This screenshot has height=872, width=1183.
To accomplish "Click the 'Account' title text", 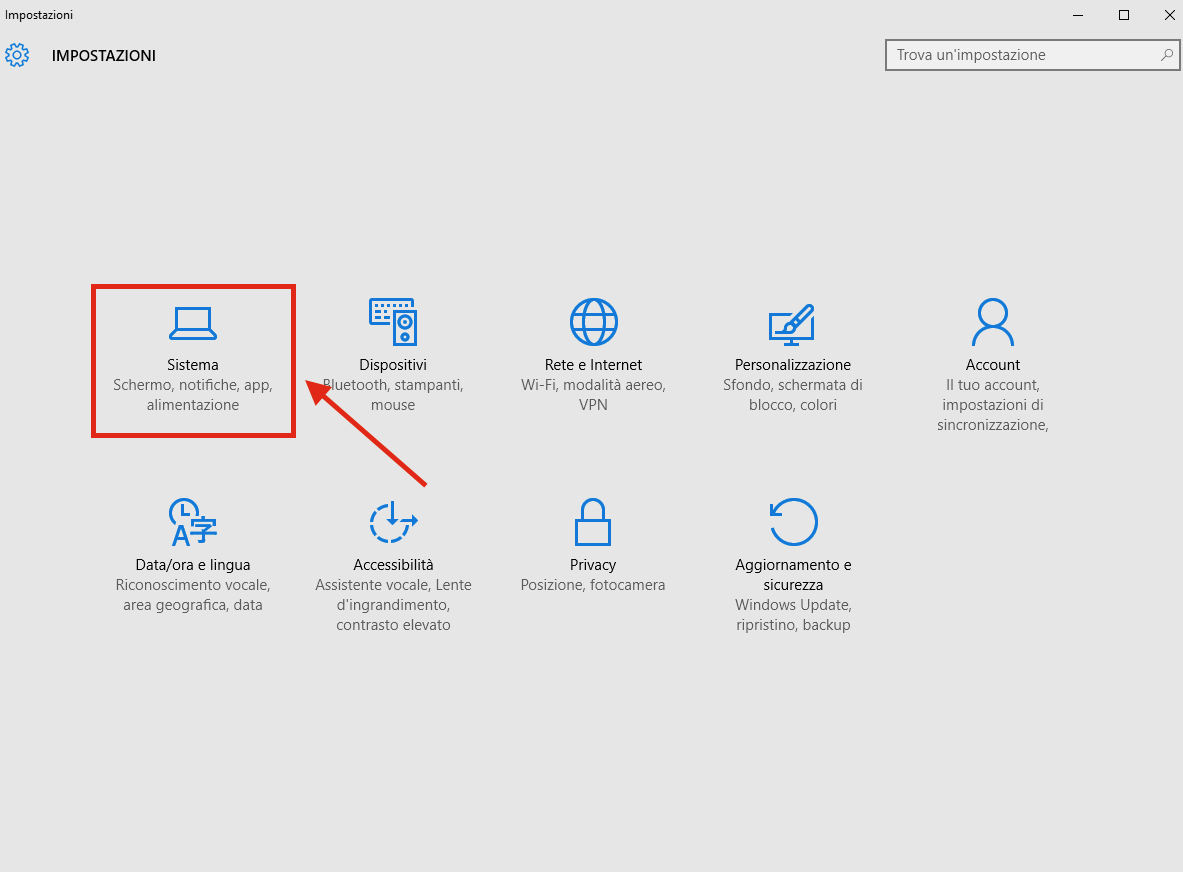I will pyautogui.click(x=993, y=364).
